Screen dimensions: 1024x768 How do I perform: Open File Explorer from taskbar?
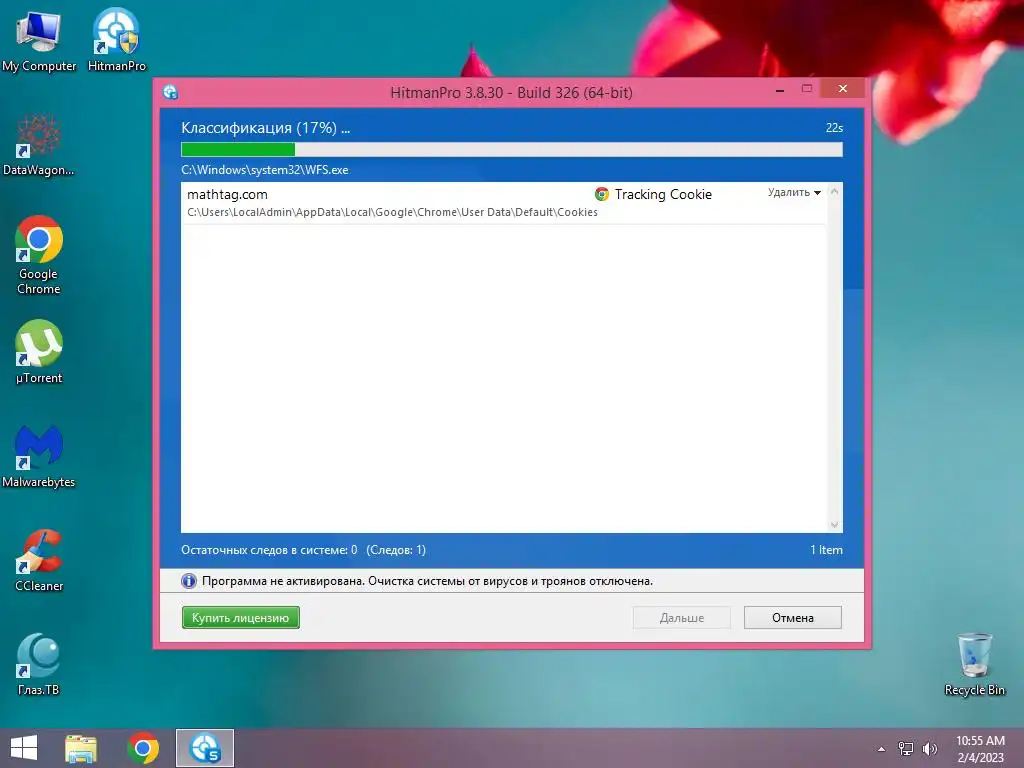[81, 748]
